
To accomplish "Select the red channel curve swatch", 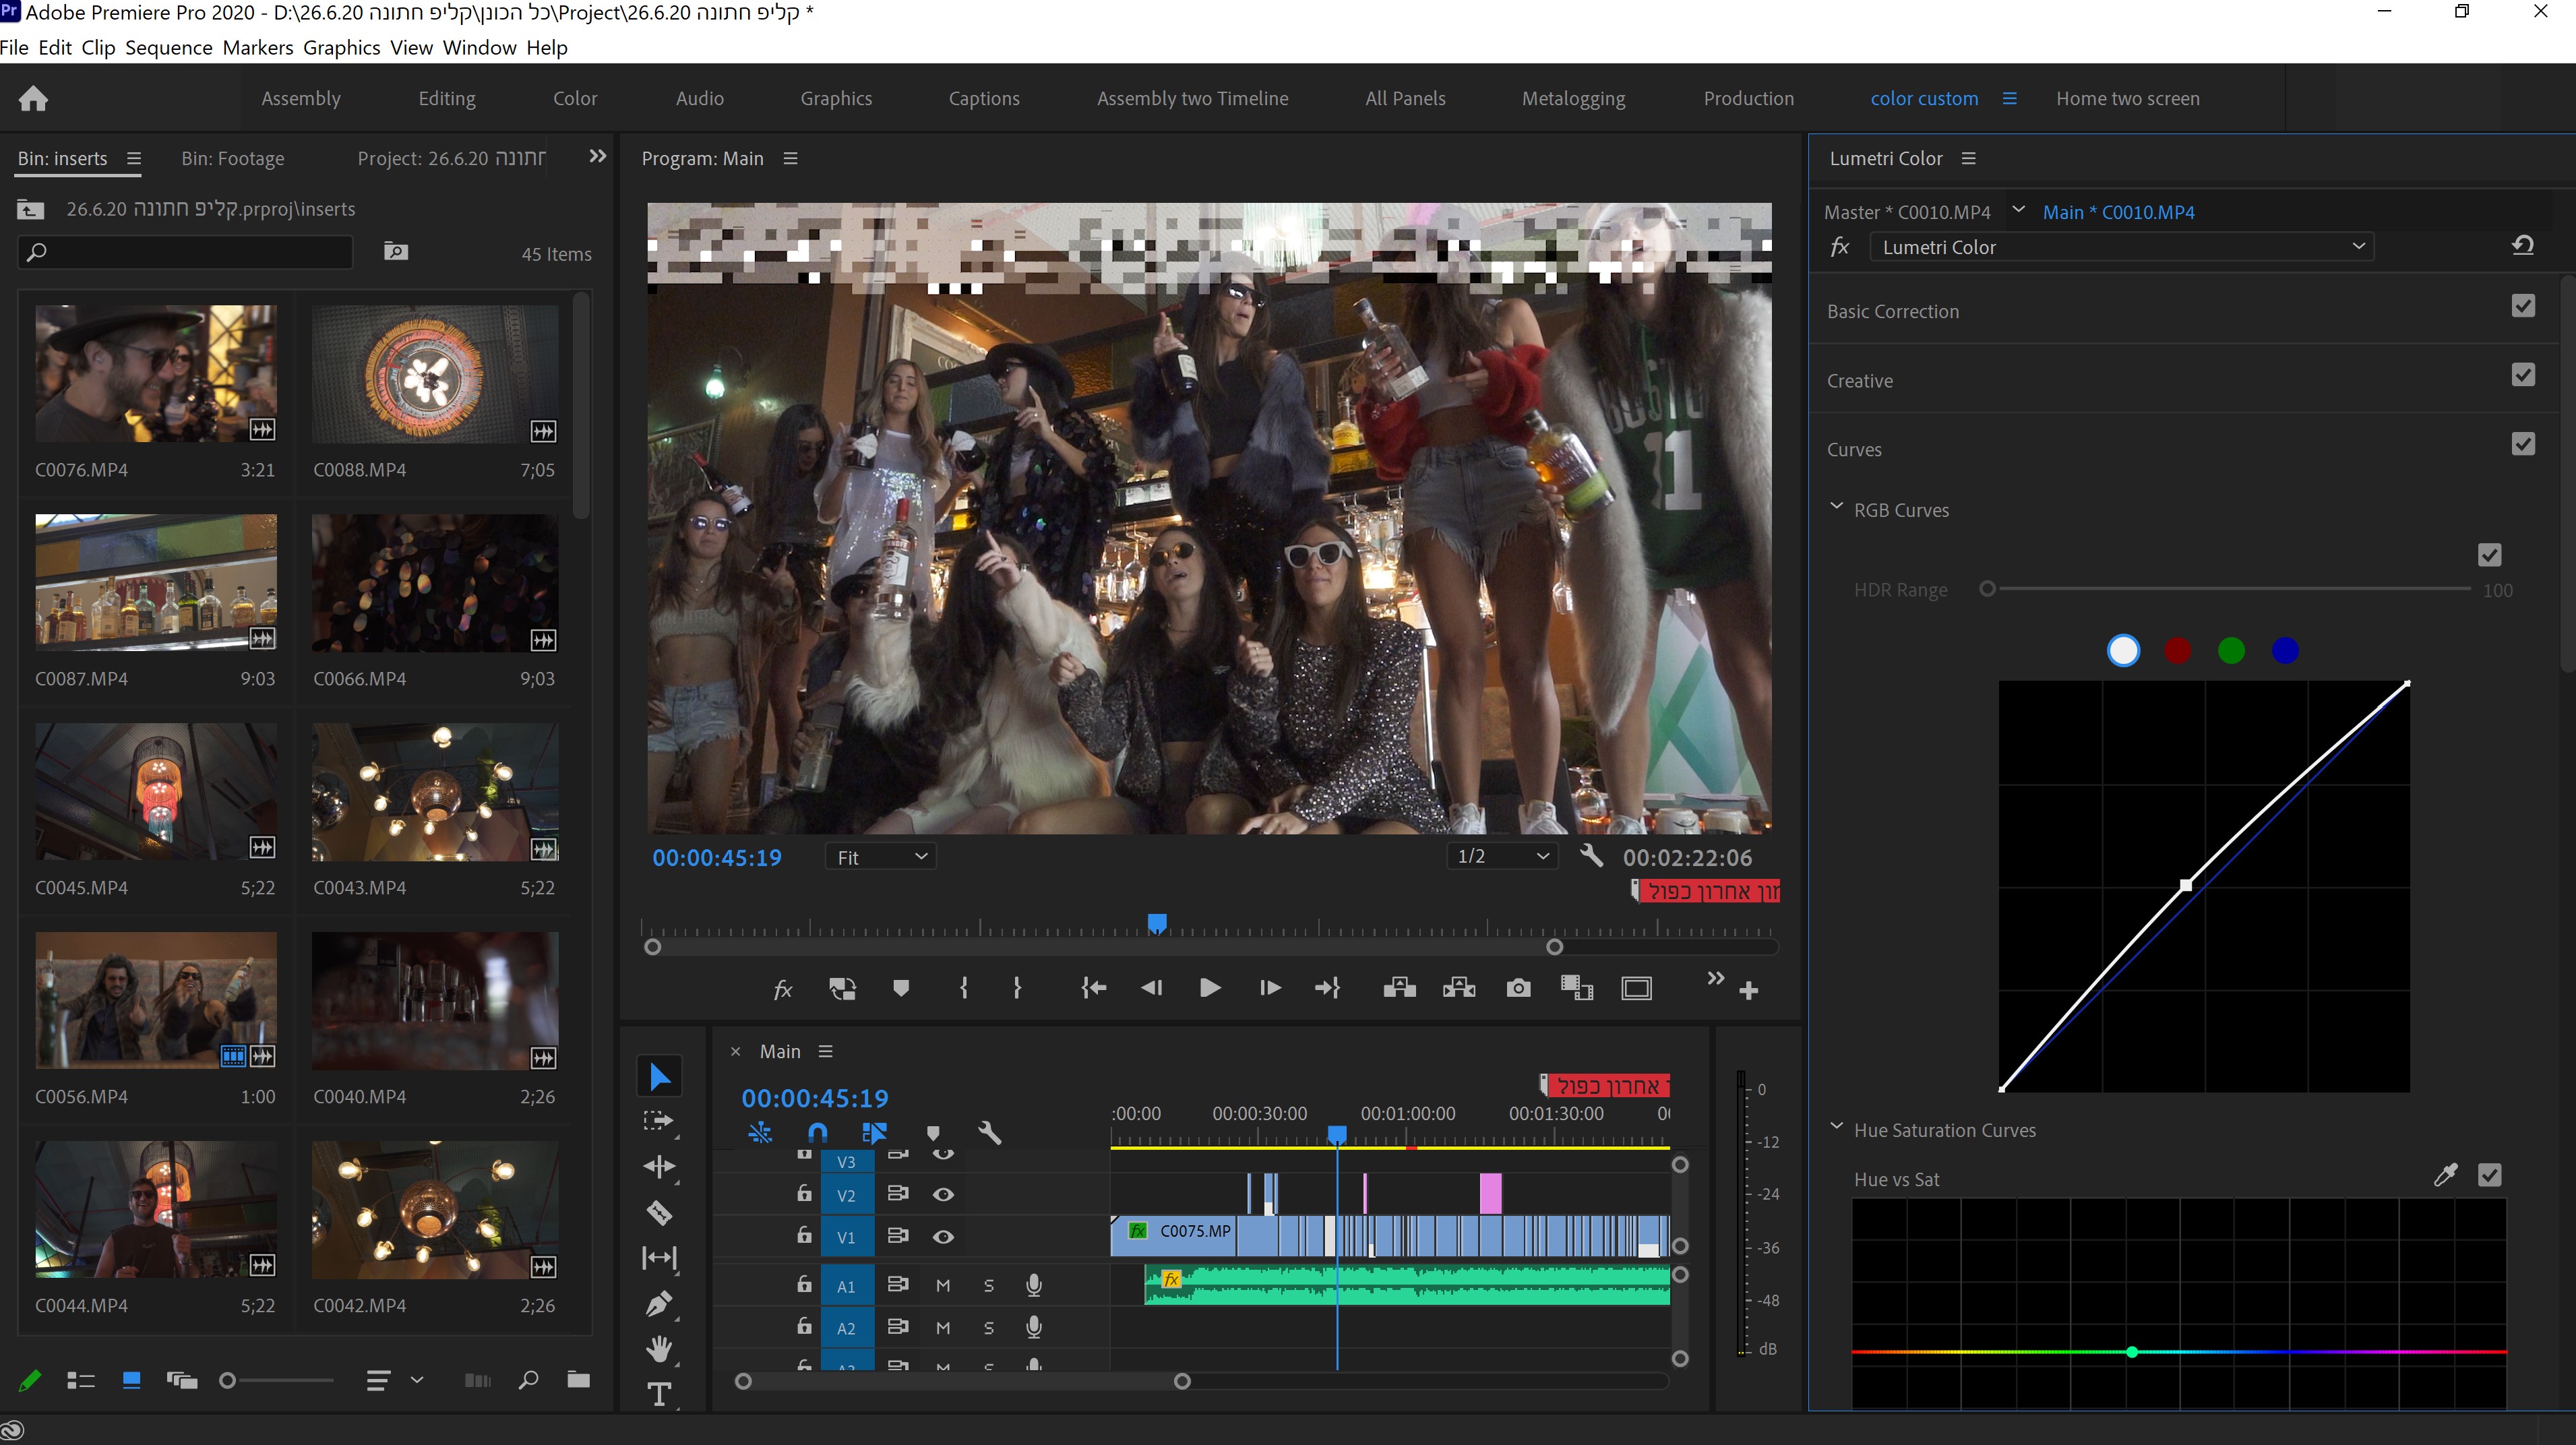I will [2177, 651].
